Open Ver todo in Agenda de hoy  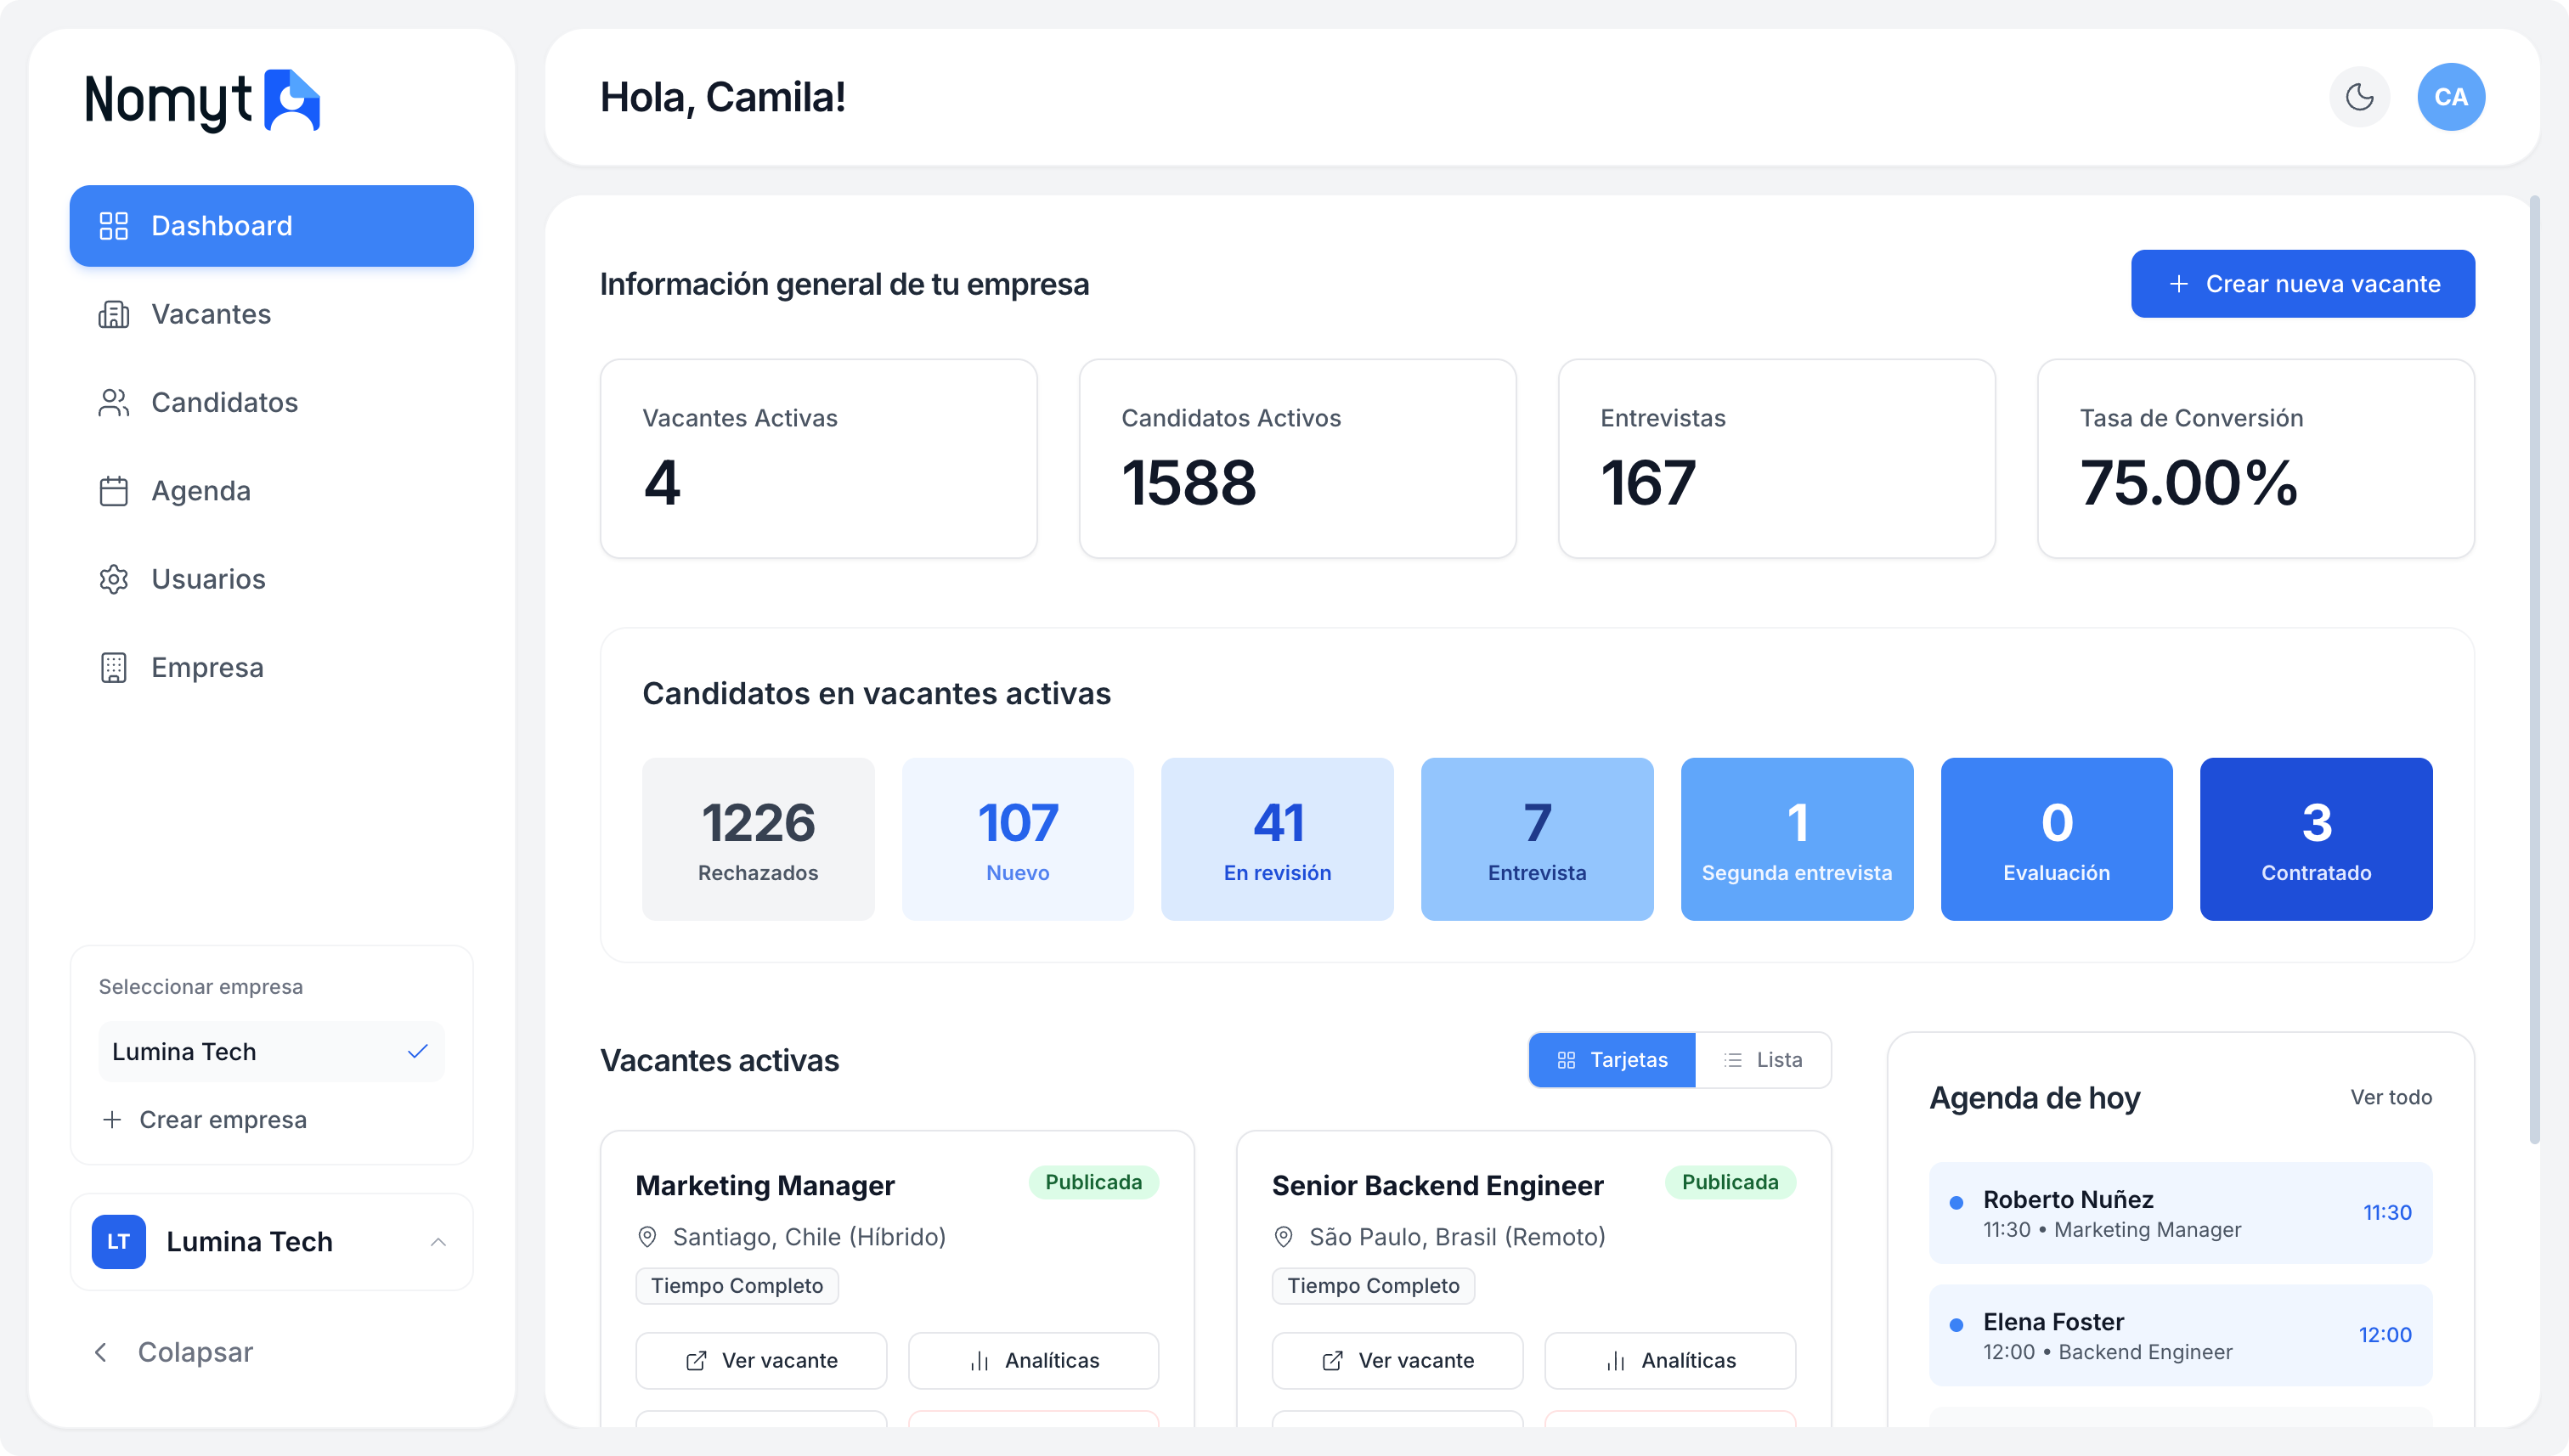pos(2392,1097)
